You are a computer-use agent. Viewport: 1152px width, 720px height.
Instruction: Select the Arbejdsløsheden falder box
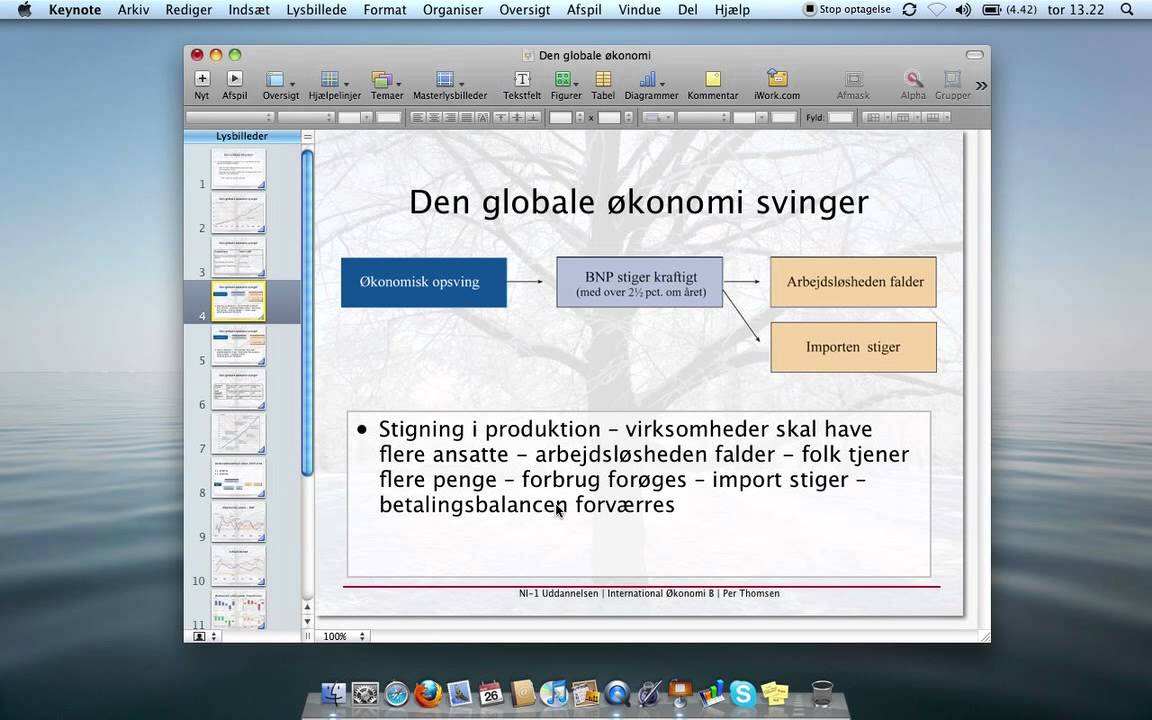[x=854, y=282]
